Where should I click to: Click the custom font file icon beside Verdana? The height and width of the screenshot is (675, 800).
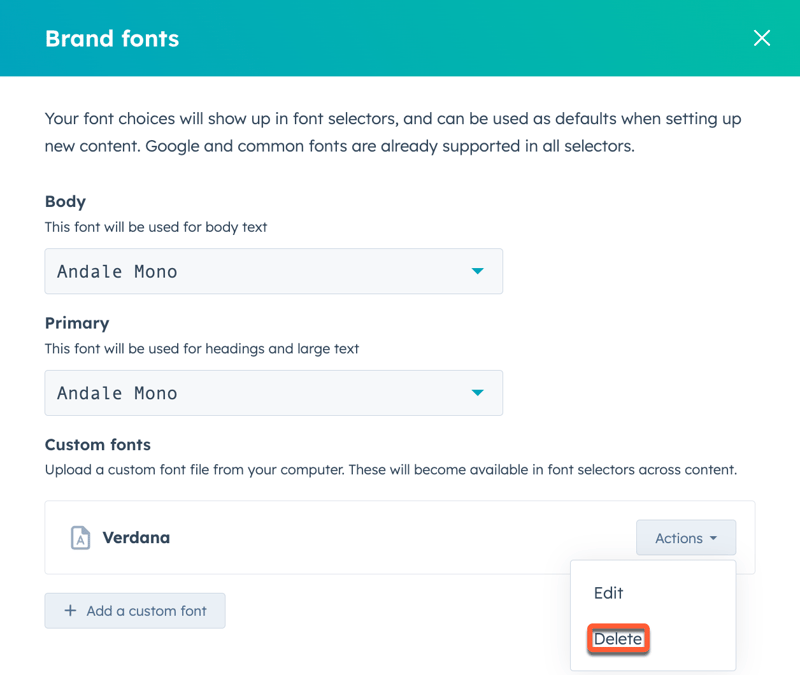(78, 537)
